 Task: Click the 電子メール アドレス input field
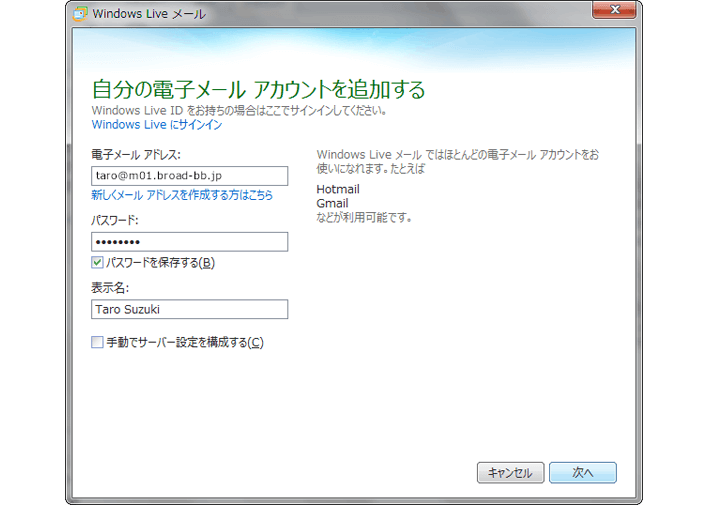189,176
